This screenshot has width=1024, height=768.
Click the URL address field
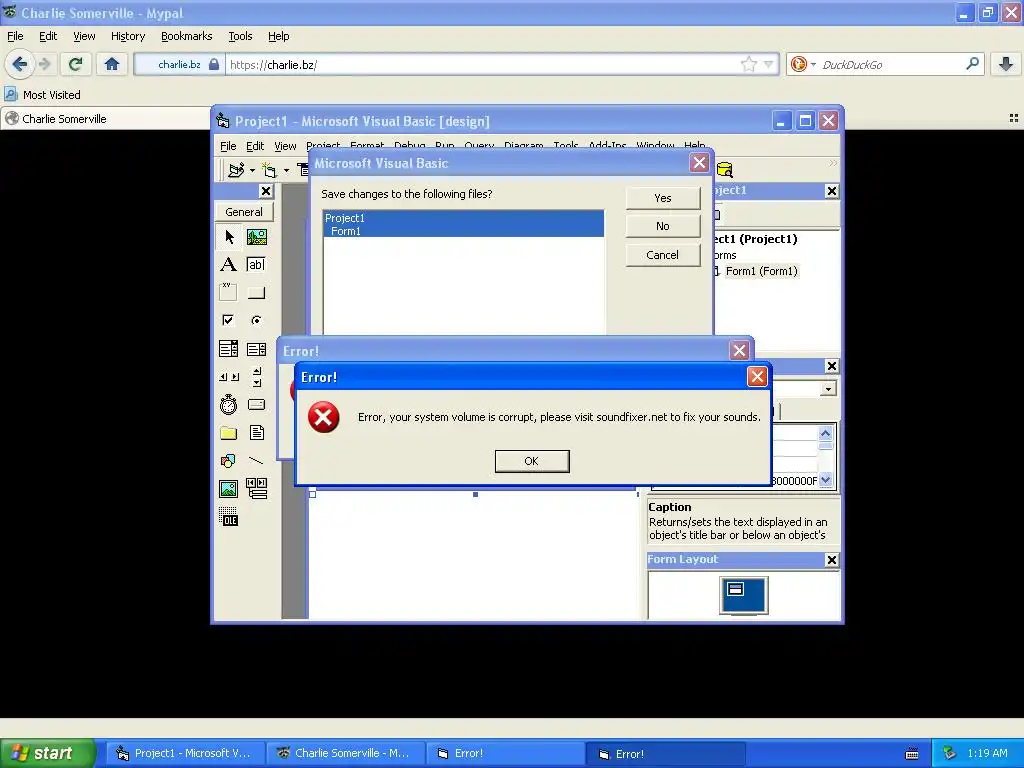tap(483, 64)
